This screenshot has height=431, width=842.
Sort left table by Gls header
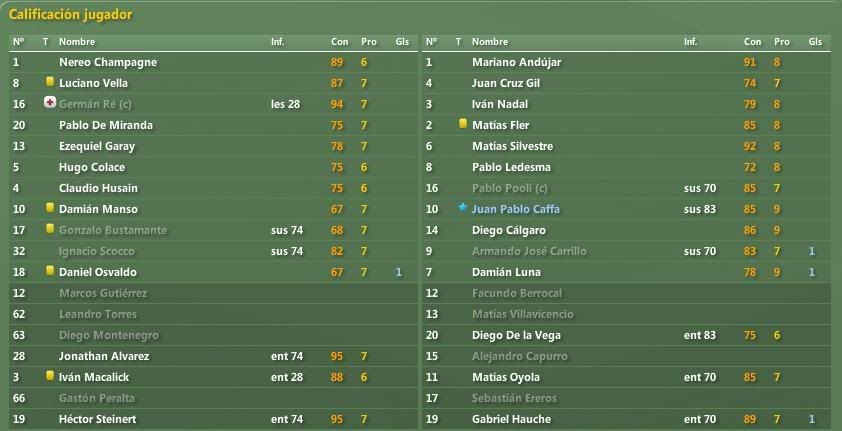402,42
